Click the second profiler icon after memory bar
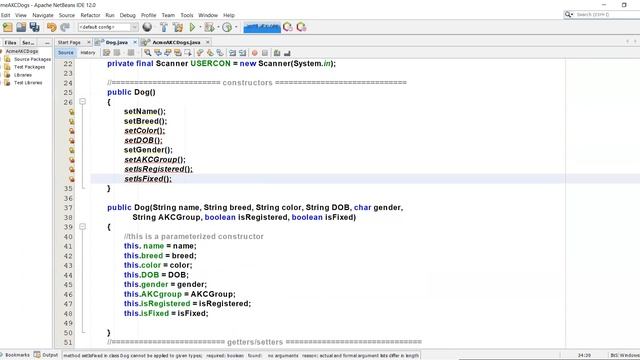The height and width of the screenshot is (360, 640). (x=302, y=27)
